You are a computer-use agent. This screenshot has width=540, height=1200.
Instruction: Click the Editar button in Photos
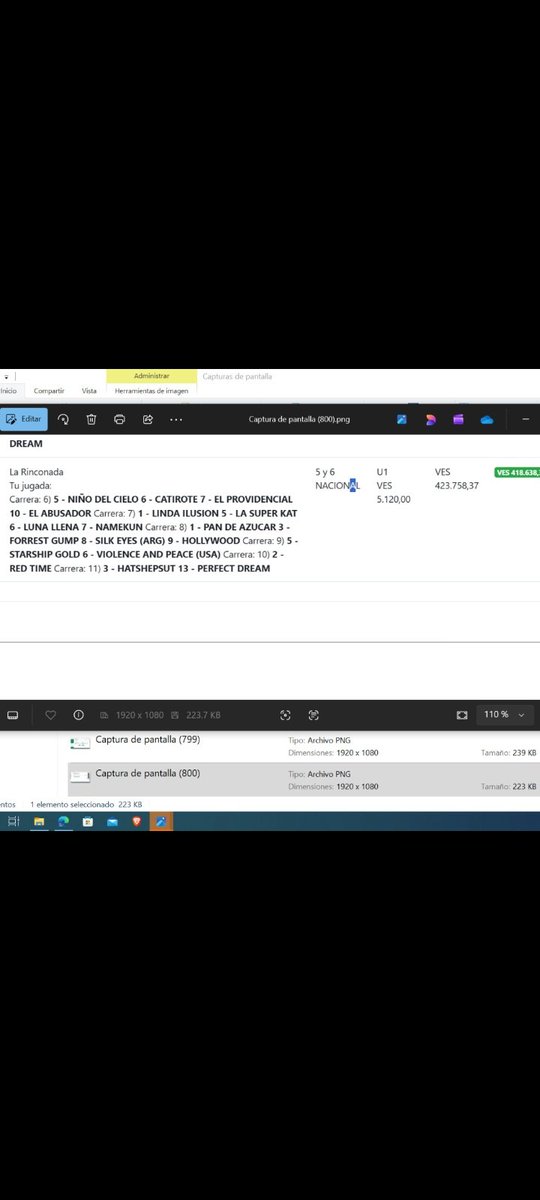[24, 419]
